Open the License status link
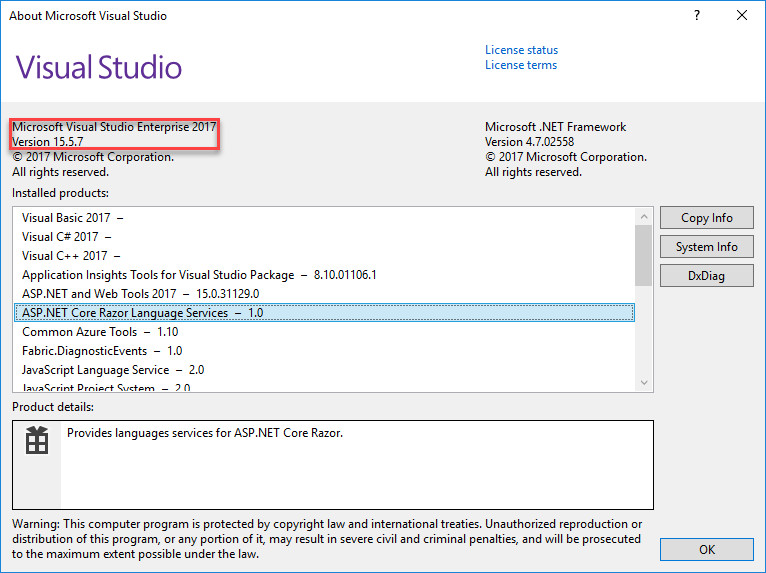766x573 pixels. [521, 50]
